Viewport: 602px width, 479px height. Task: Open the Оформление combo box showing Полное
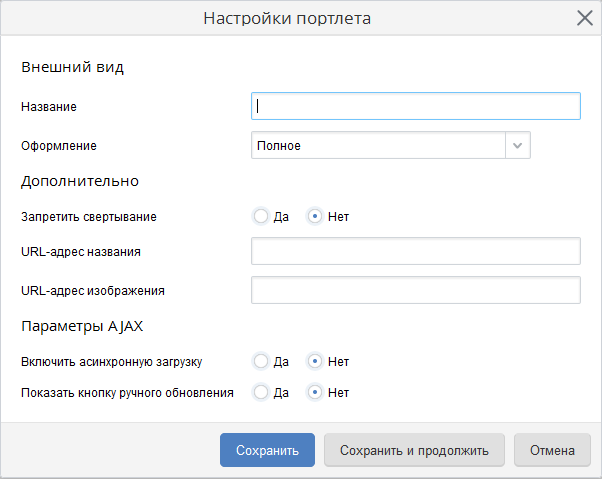[x=378, y=146]
